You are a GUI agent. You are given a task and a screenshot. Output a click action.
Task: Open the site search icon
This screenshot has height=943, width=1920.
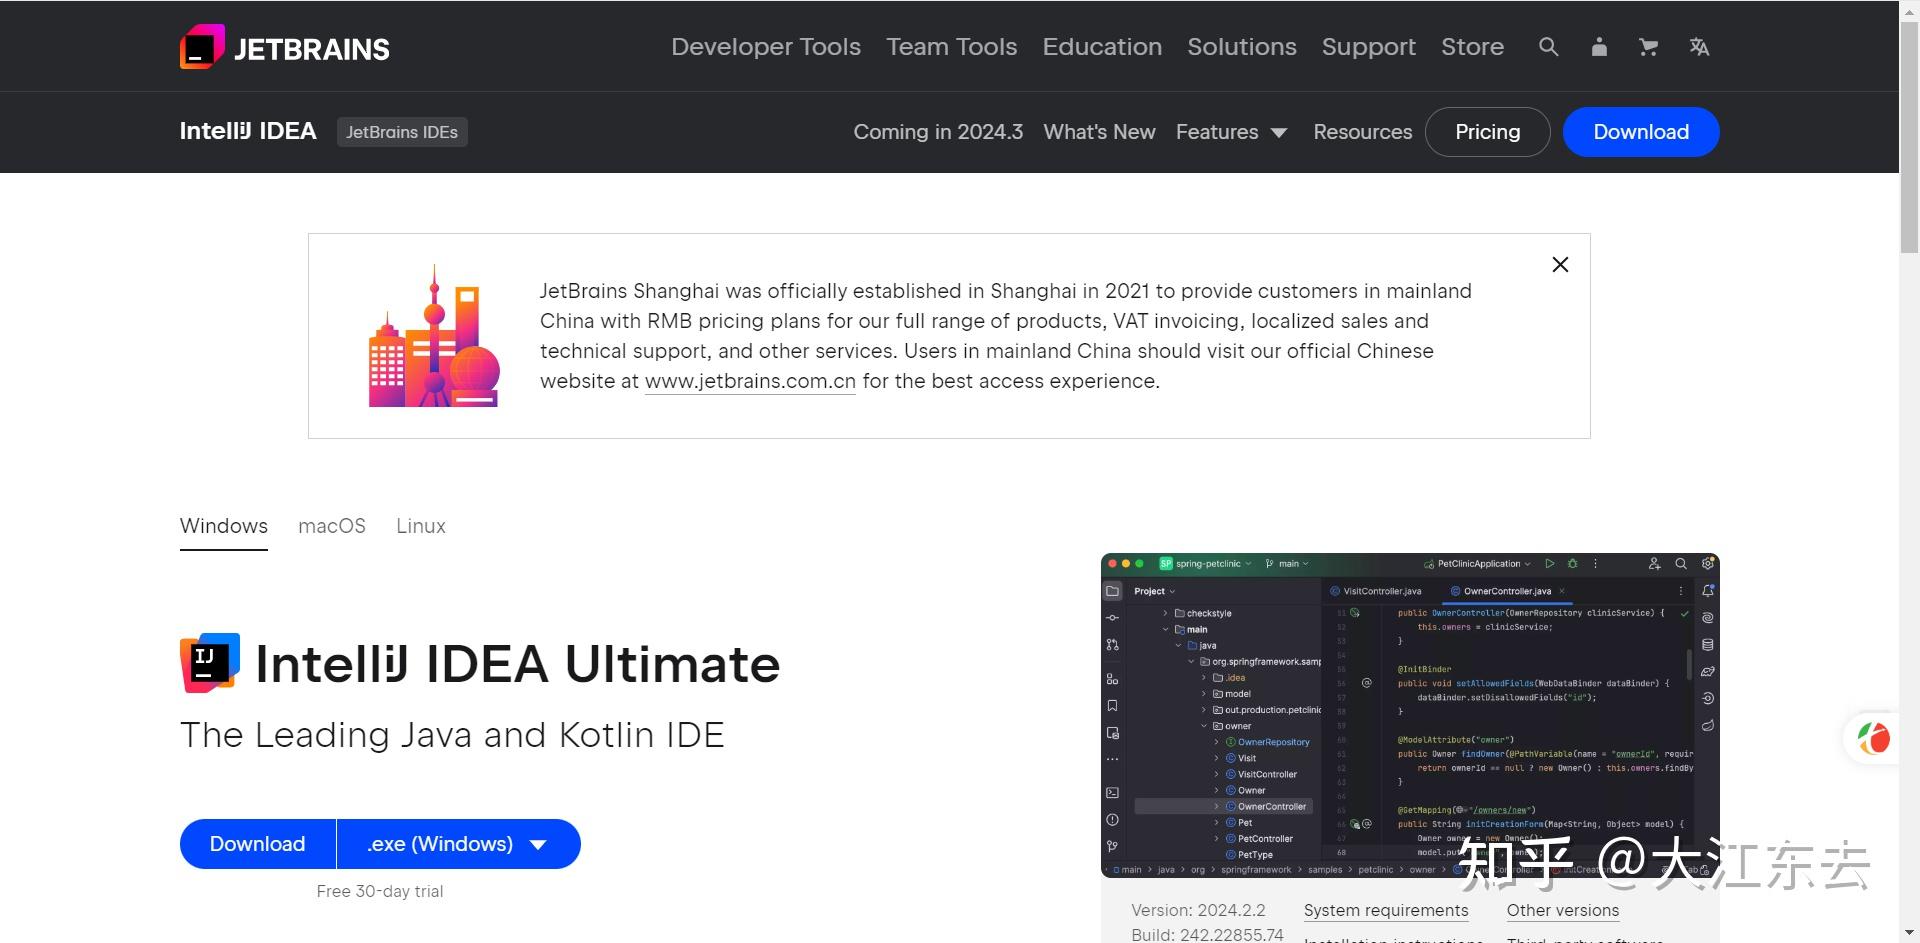pyautogui.click(x=1548, y=47)
